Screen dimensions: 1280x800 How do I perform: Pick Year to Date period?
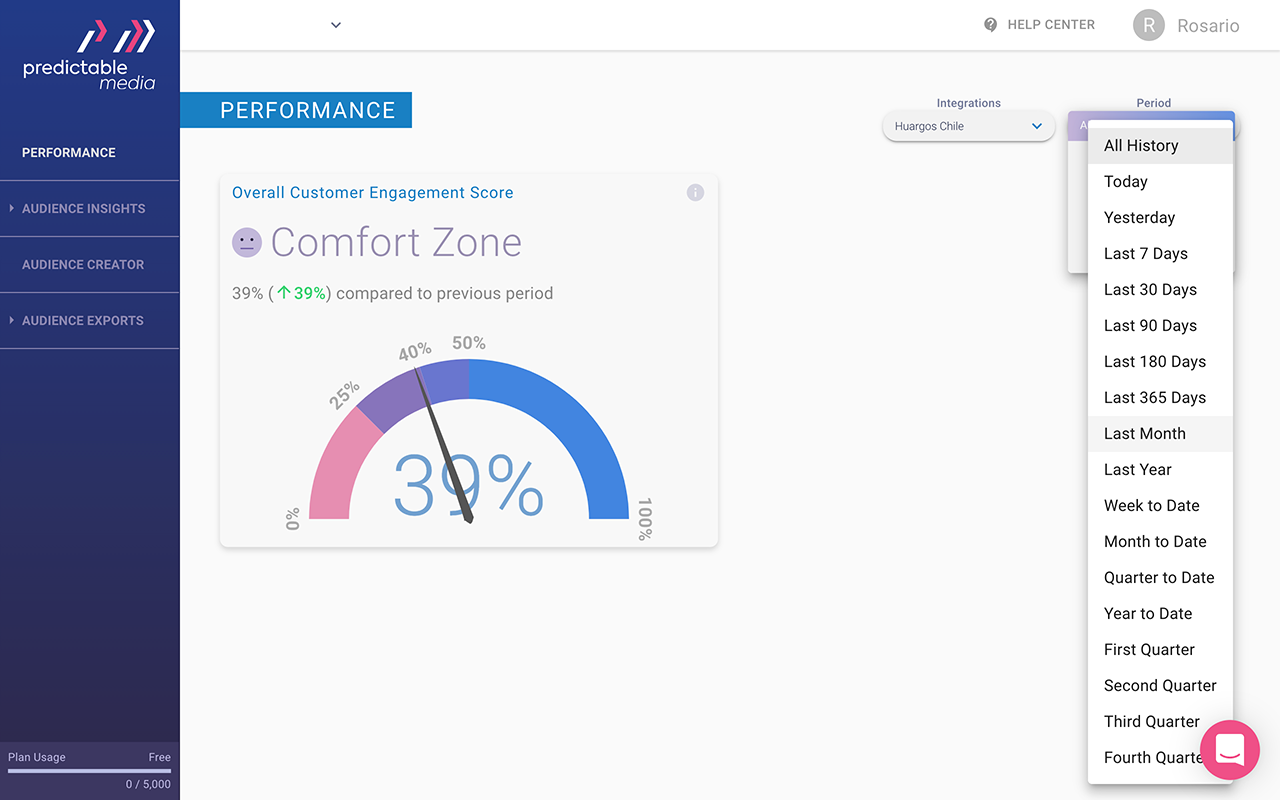pos(1147,614)
